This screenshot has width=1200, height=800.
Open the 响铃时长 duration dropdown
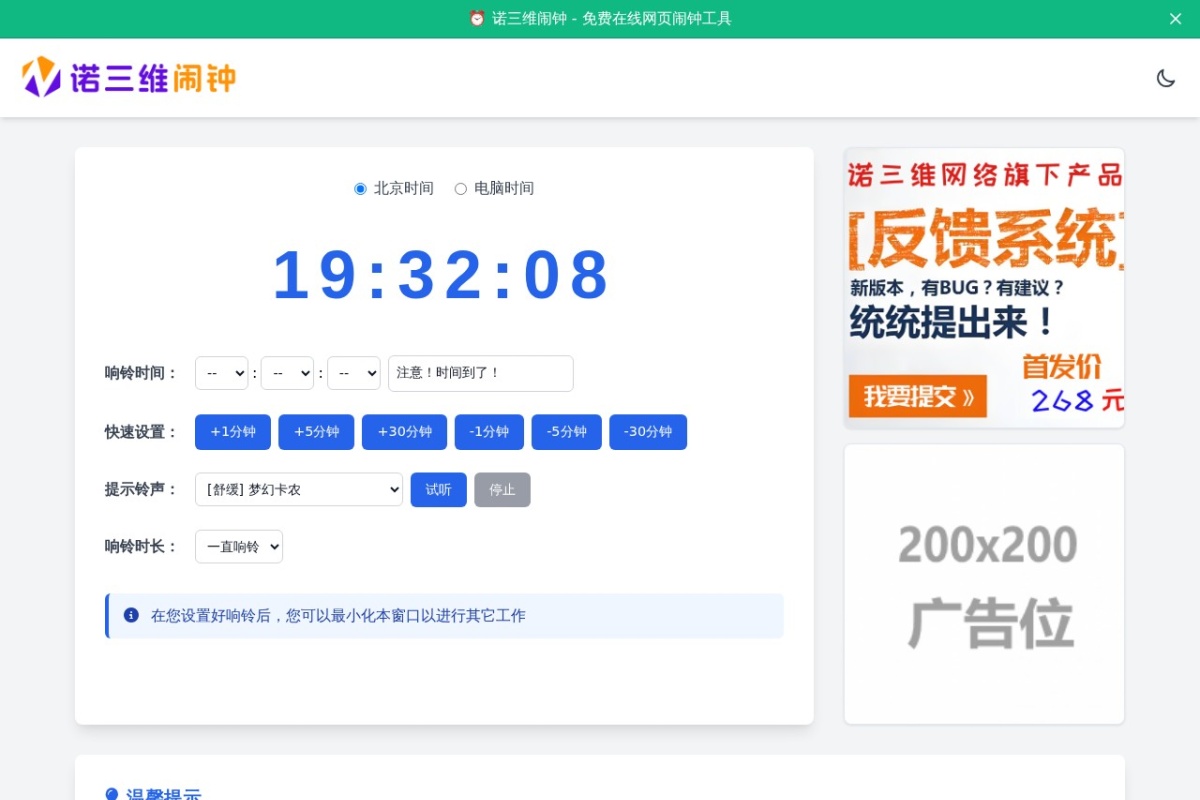click(x=238, y=546)
